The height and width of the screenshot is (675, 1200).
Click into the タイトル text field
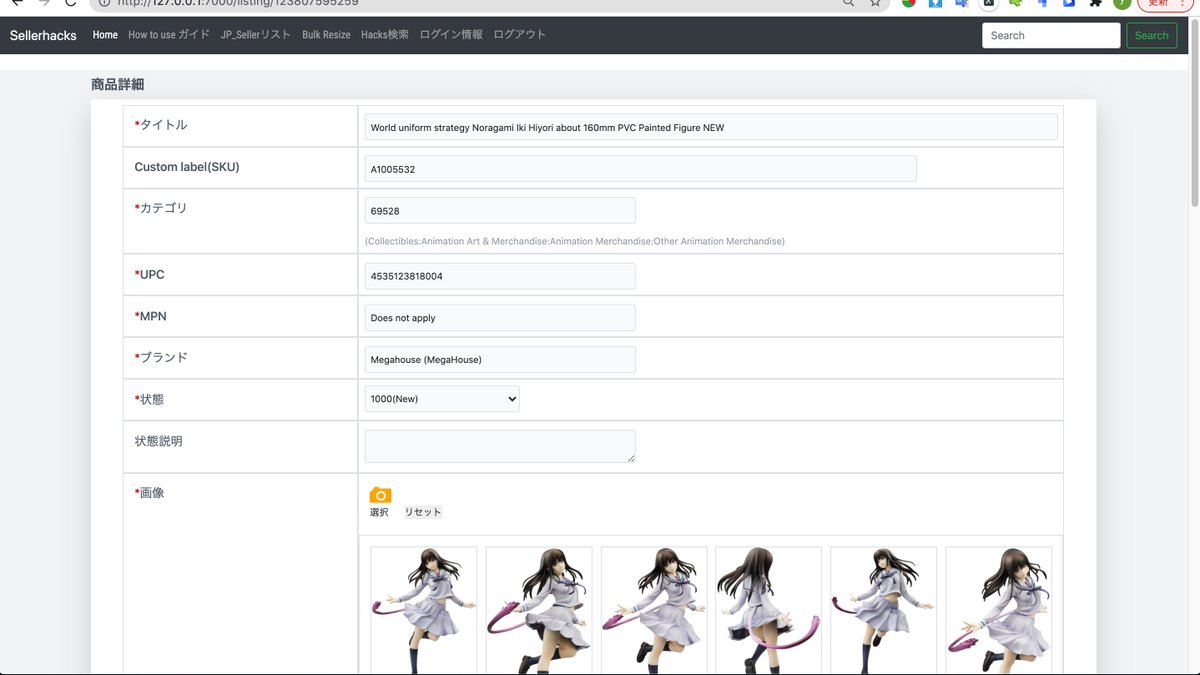click(711, 127)
